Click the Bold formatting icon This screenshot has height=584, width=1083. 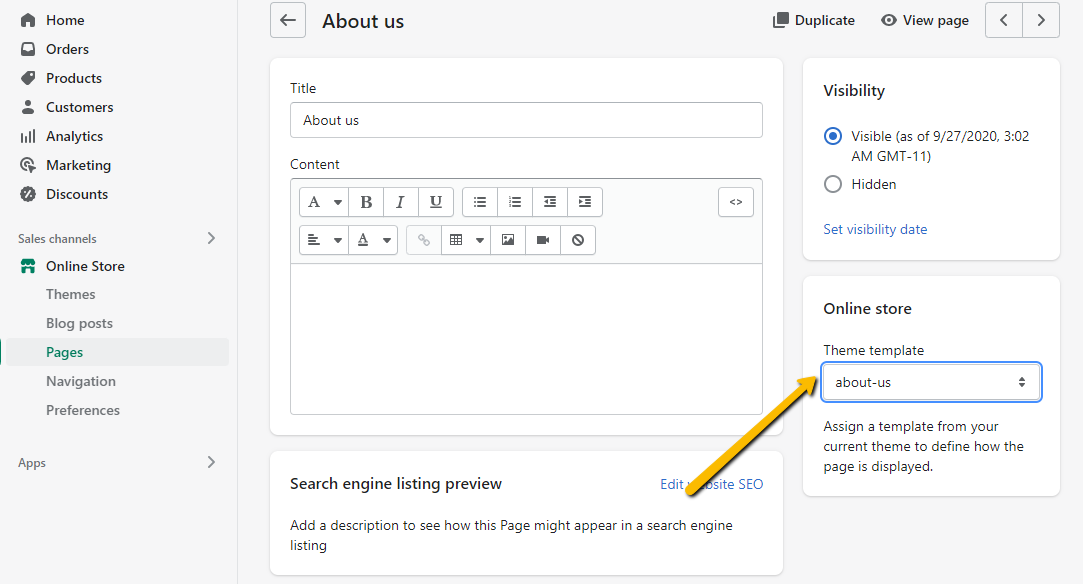[x=366, y=202]
